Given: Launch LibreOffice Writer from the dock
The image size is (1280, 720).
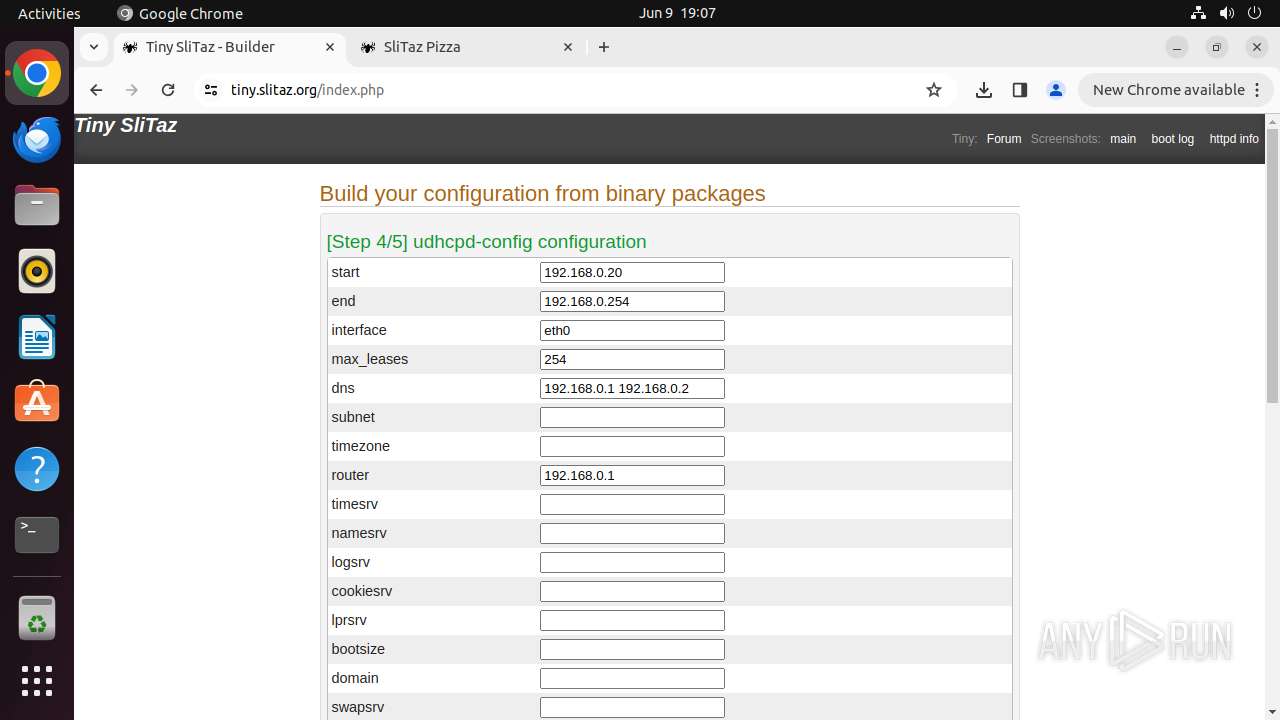Looking at the screenshot, I should (x=37, y=337).
